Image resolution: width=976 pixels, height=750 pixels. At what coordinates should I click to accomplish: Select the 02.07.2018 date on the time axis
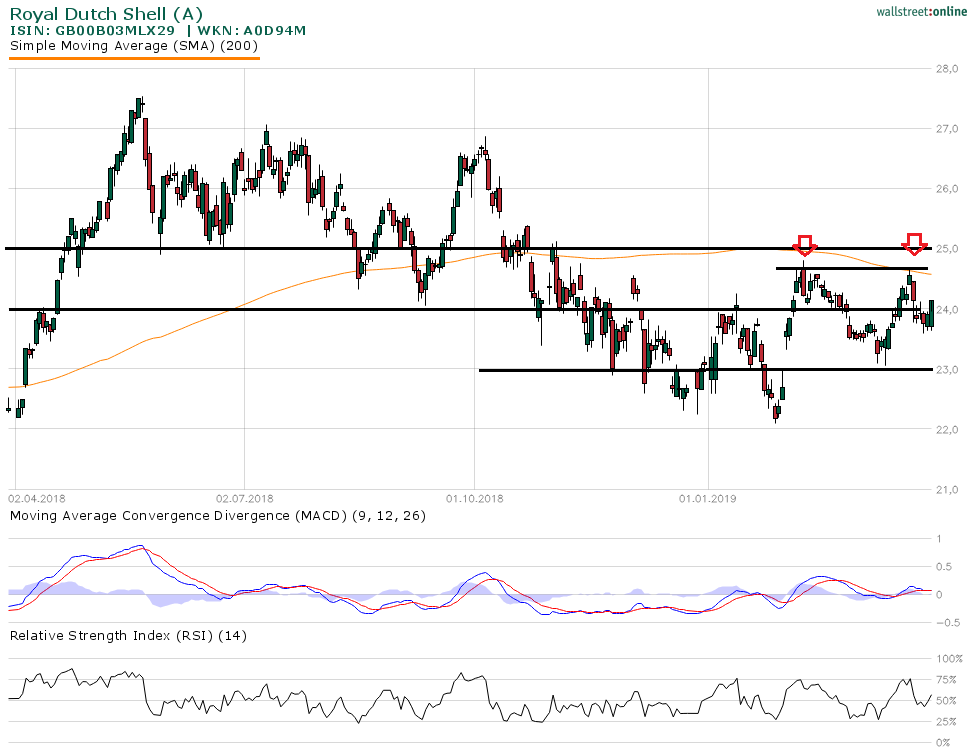click(245, 496)
